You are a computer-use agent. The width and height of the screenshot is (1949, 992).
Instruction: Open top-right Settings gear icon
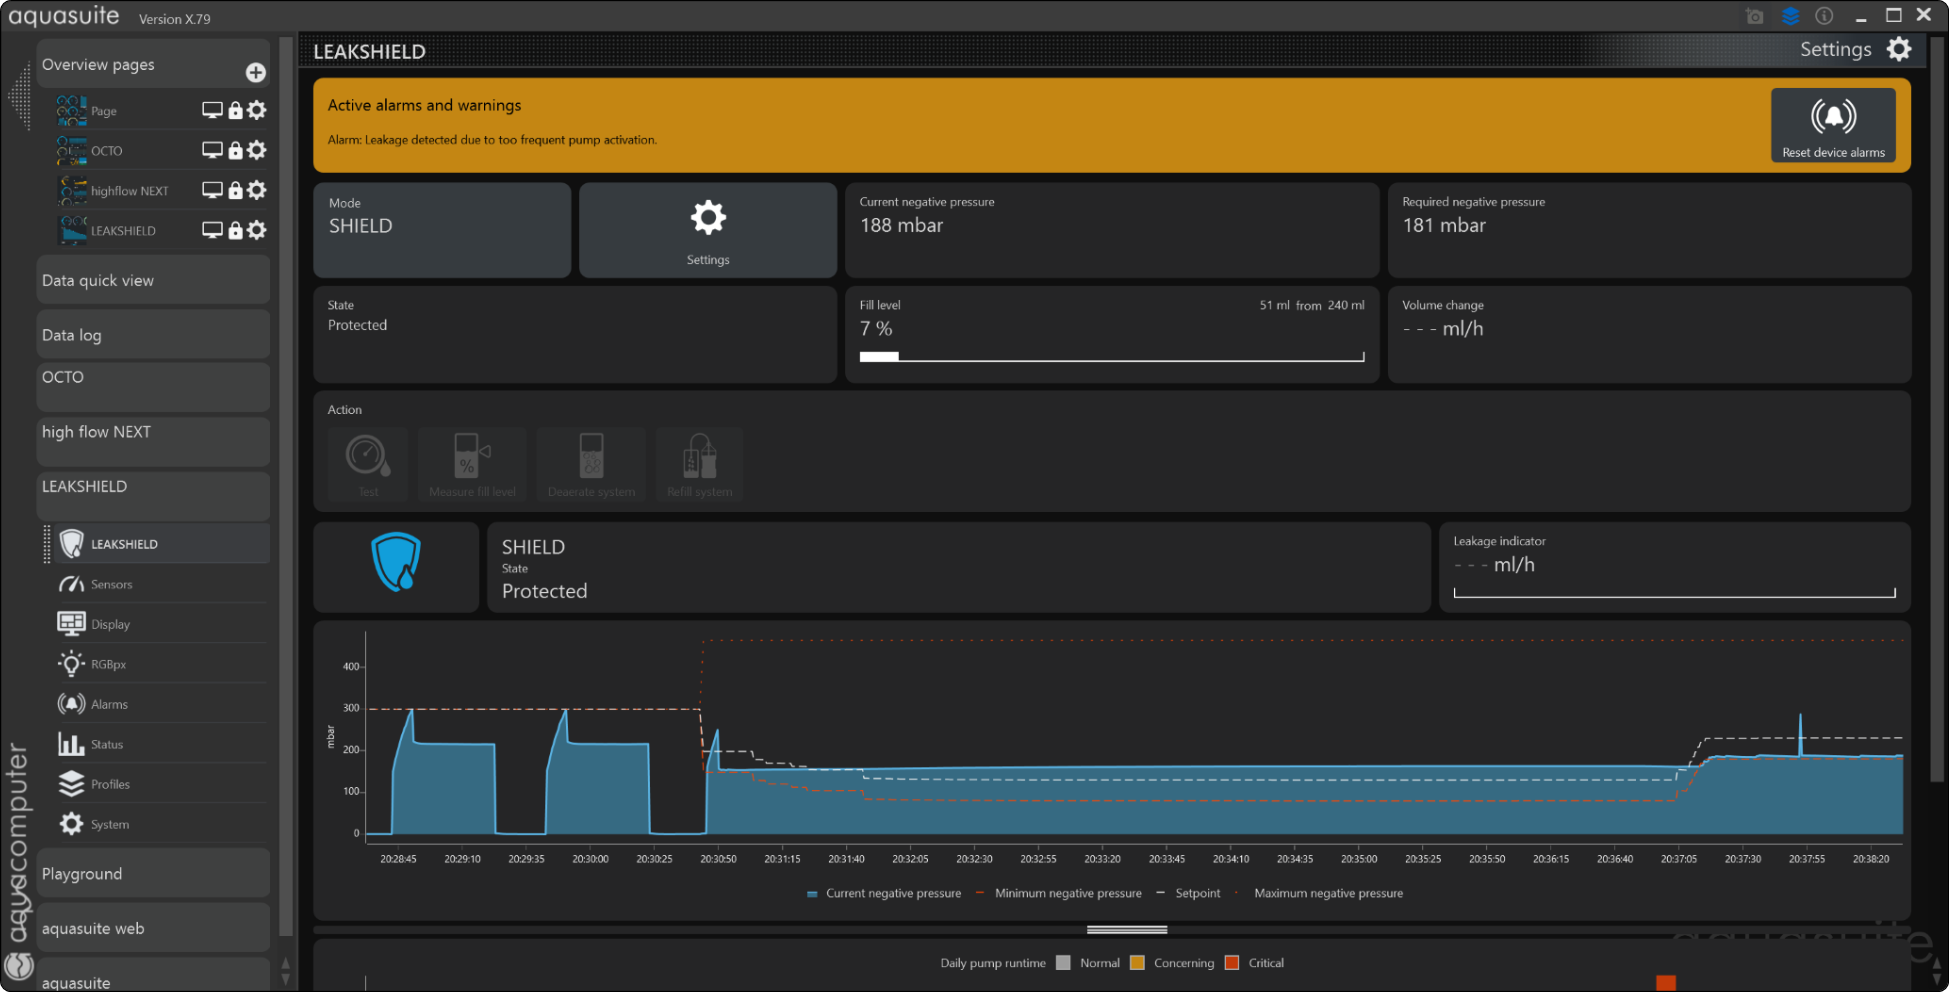[x=1898, y=50]
